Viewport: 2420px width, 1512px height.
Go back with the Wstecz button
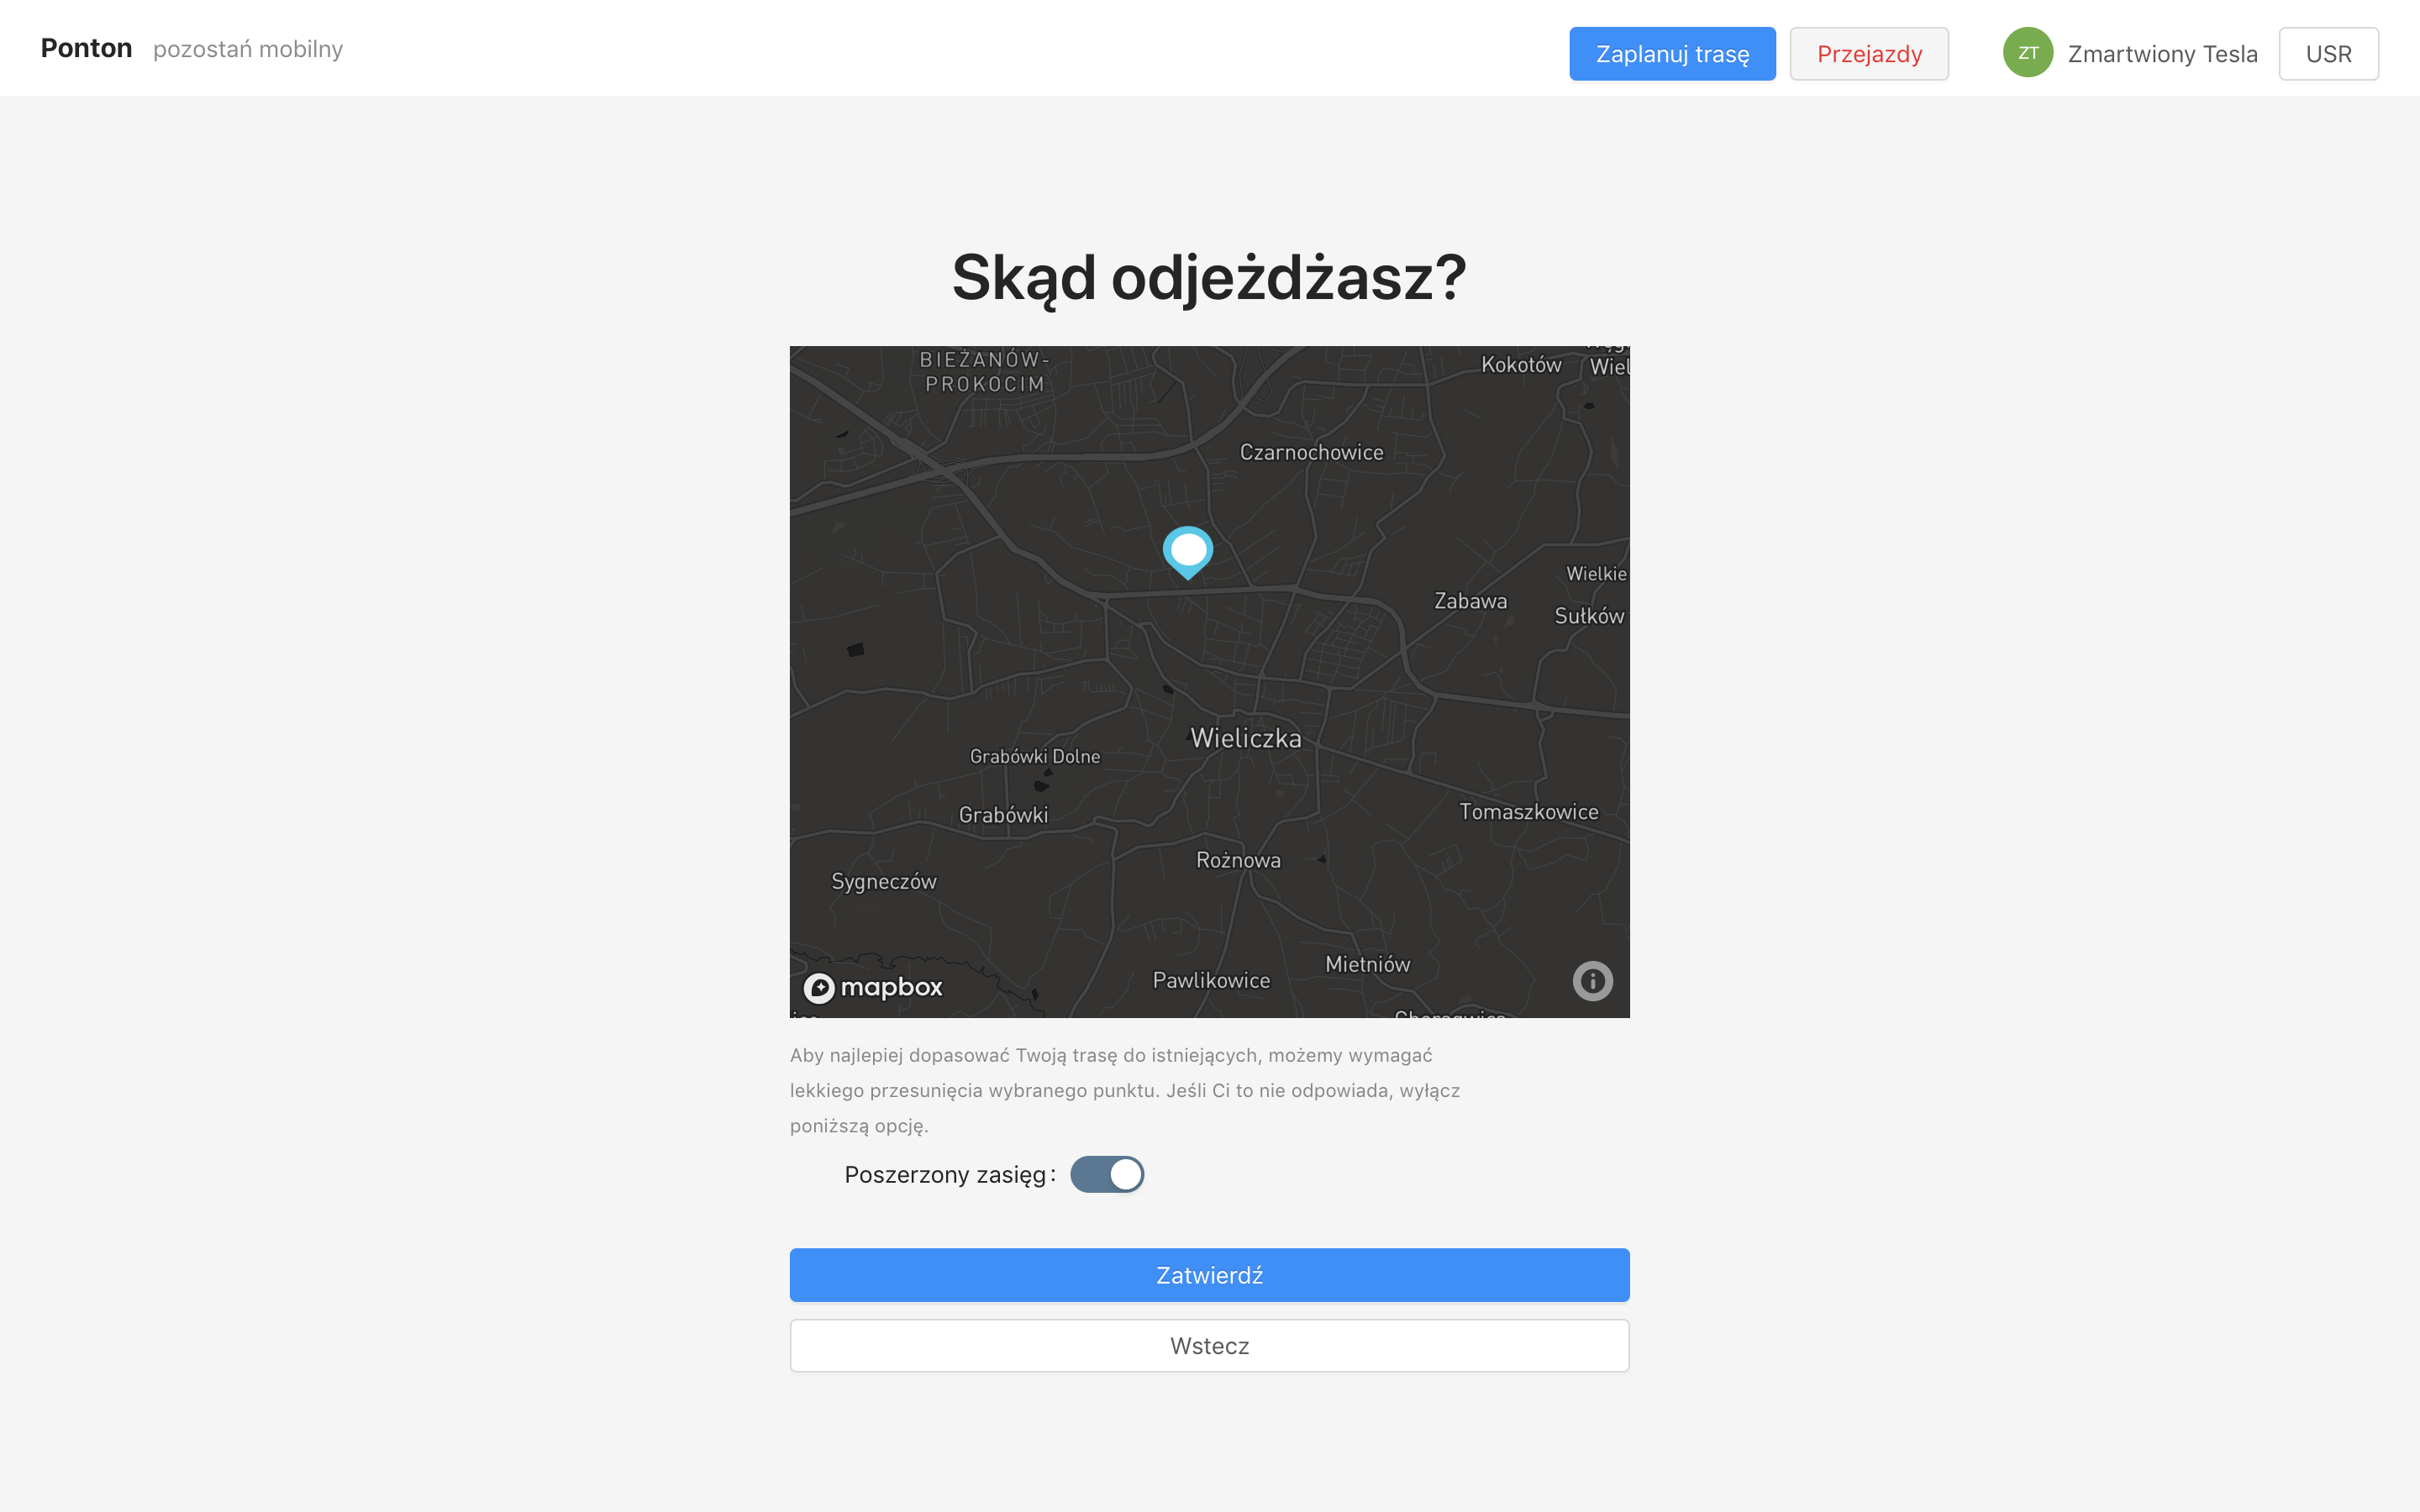1209,1345
